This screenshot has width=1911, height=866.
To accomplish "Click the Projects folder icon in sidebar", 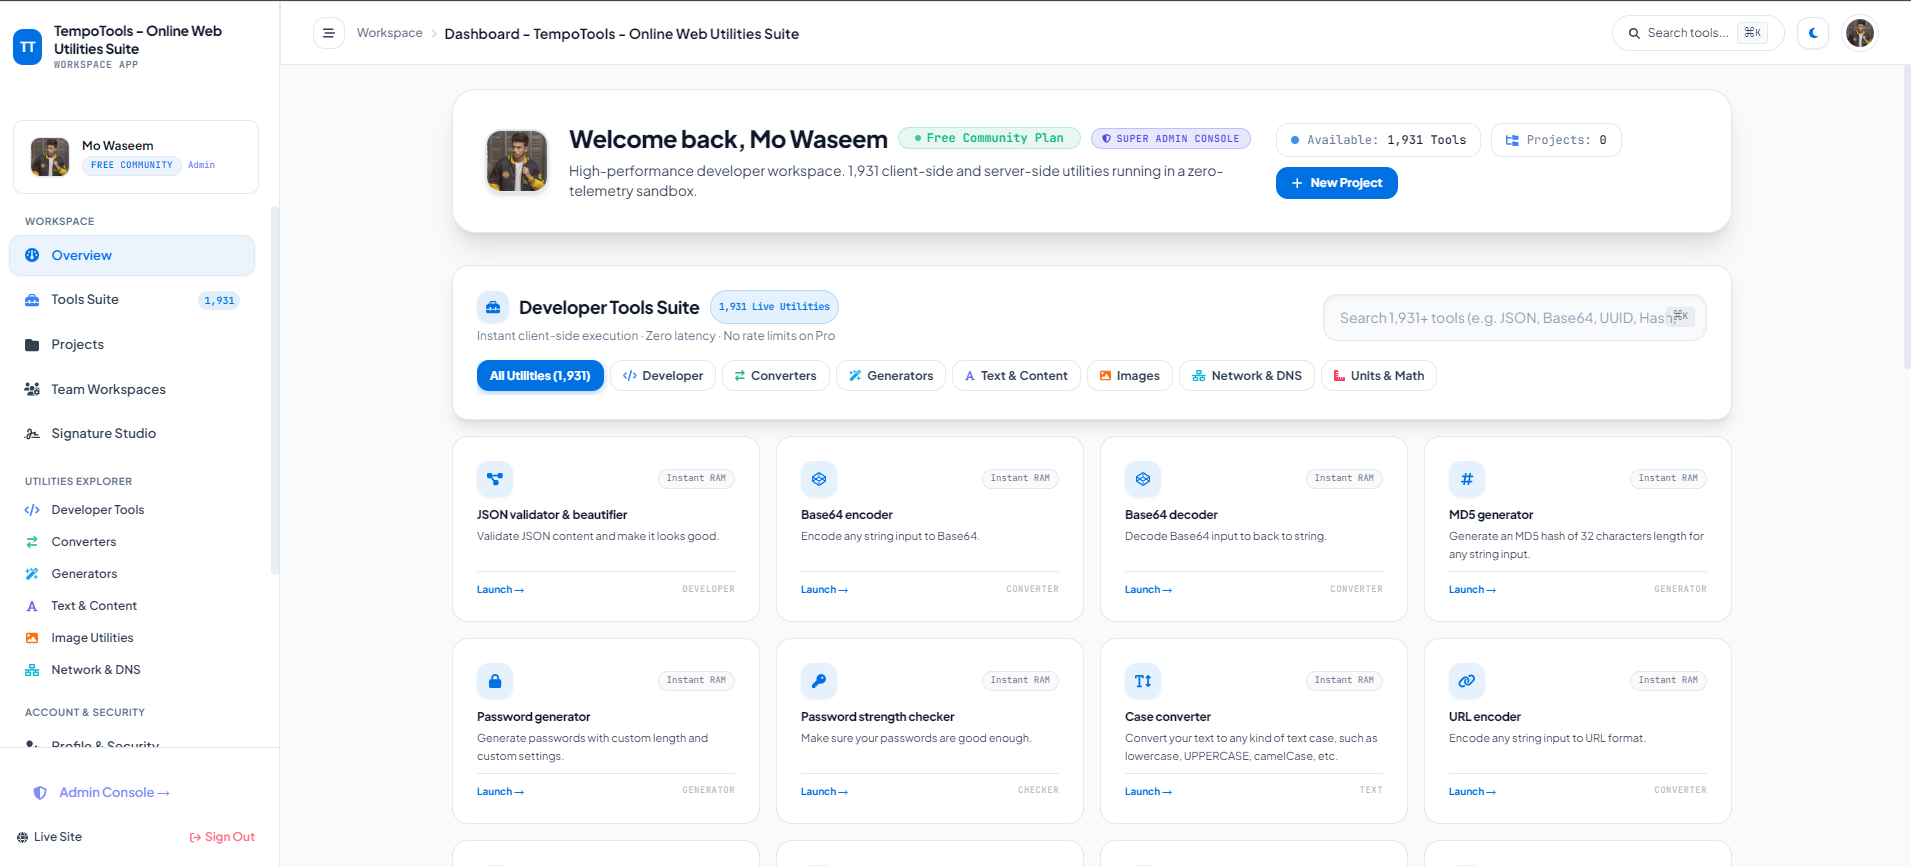I will (x=32, y=345).
